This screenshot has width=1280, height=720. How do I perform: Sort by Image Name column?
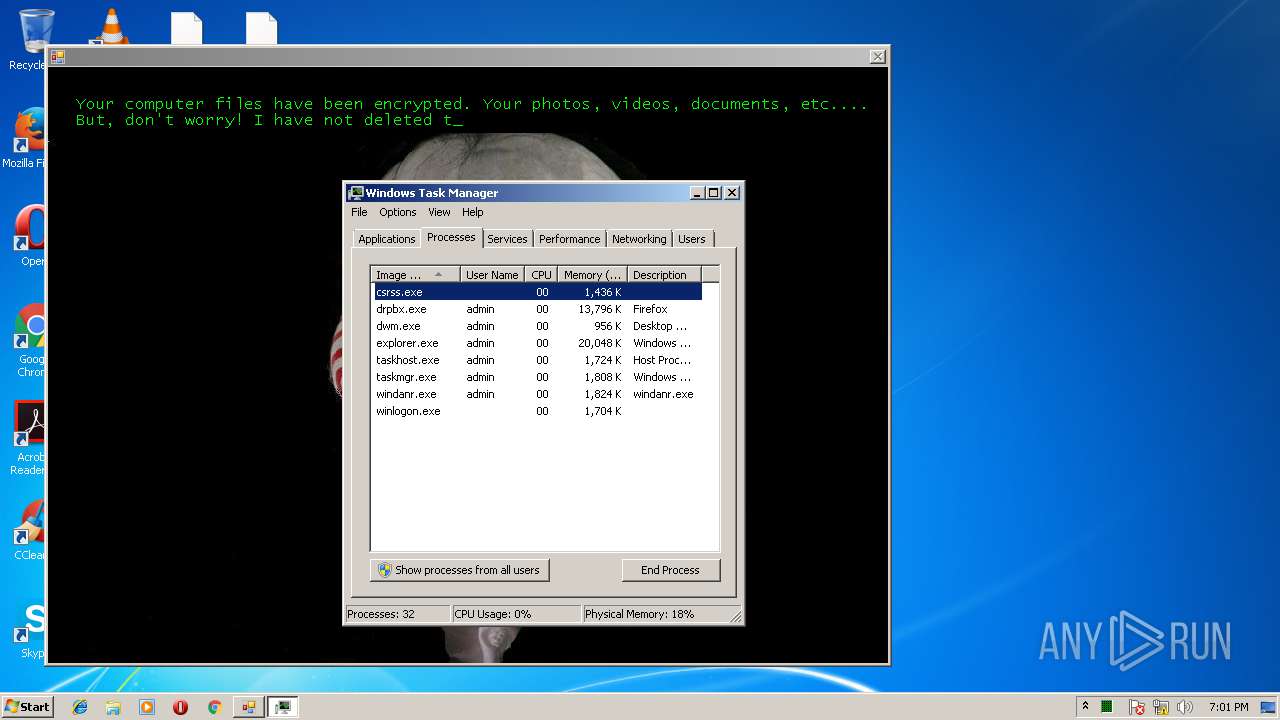point(415,275)
